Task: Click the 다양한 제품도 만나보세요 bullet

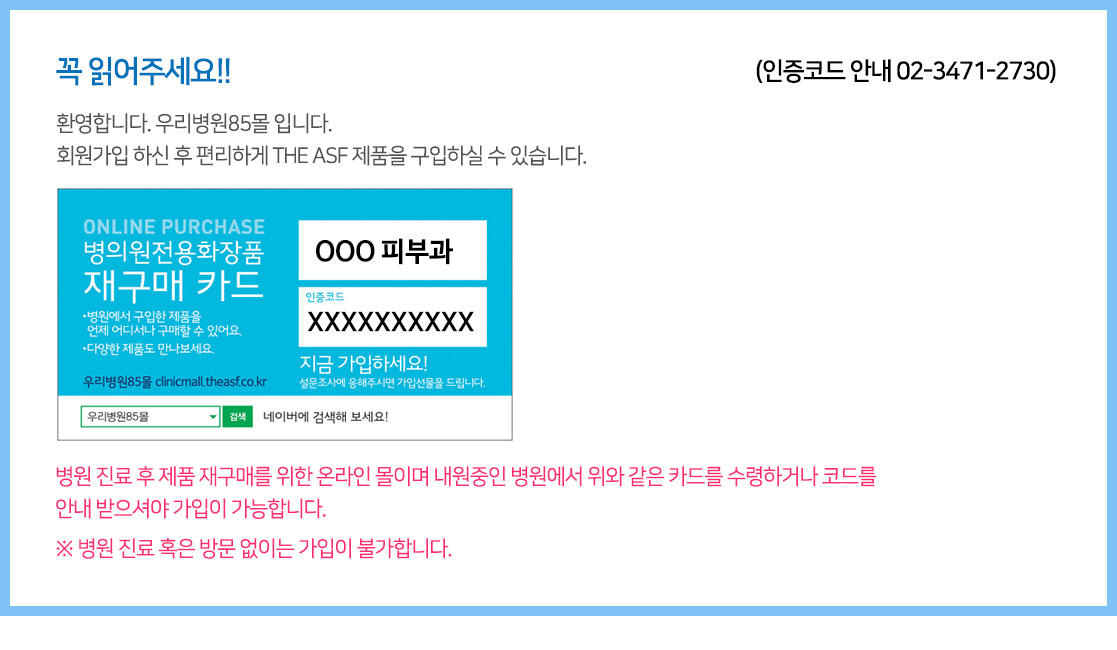Action: (x=149, y=349)
